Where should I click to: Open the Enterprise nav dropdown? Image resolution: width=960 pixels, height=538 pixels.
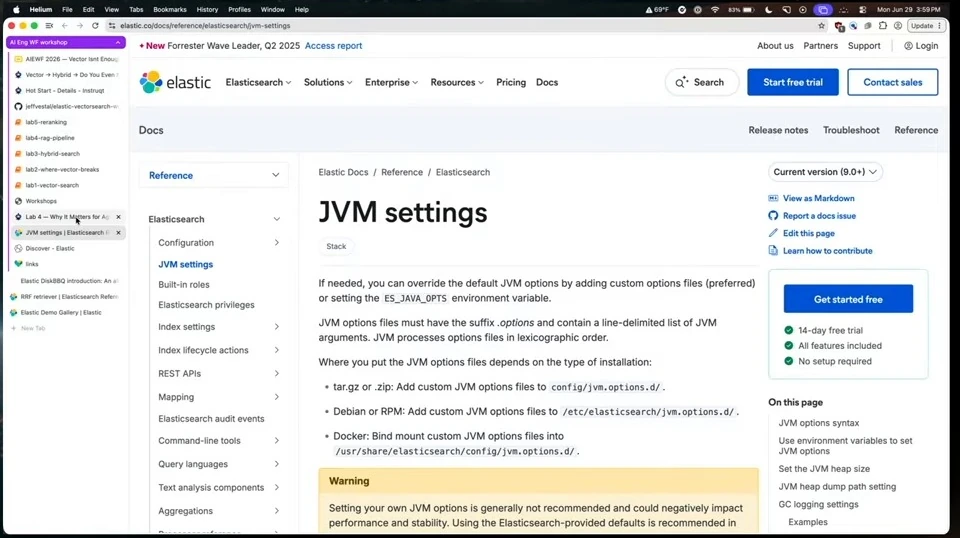coord(392,82)
